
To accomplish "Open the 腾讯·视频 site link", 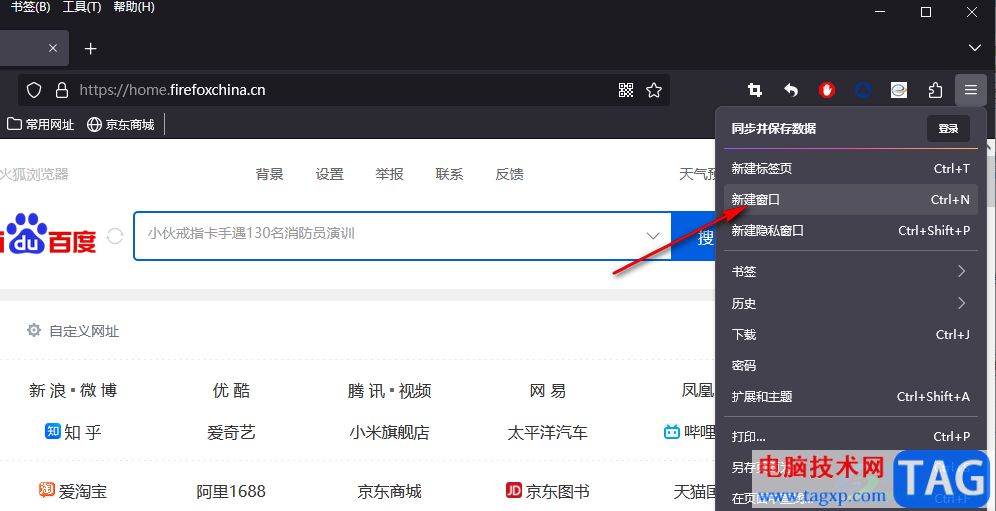I will (x=389, y=390).
